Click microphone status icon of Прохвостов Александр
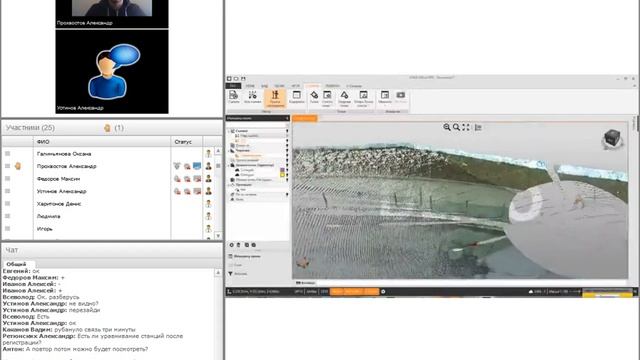Screen dimensions: 640x360 177,166
